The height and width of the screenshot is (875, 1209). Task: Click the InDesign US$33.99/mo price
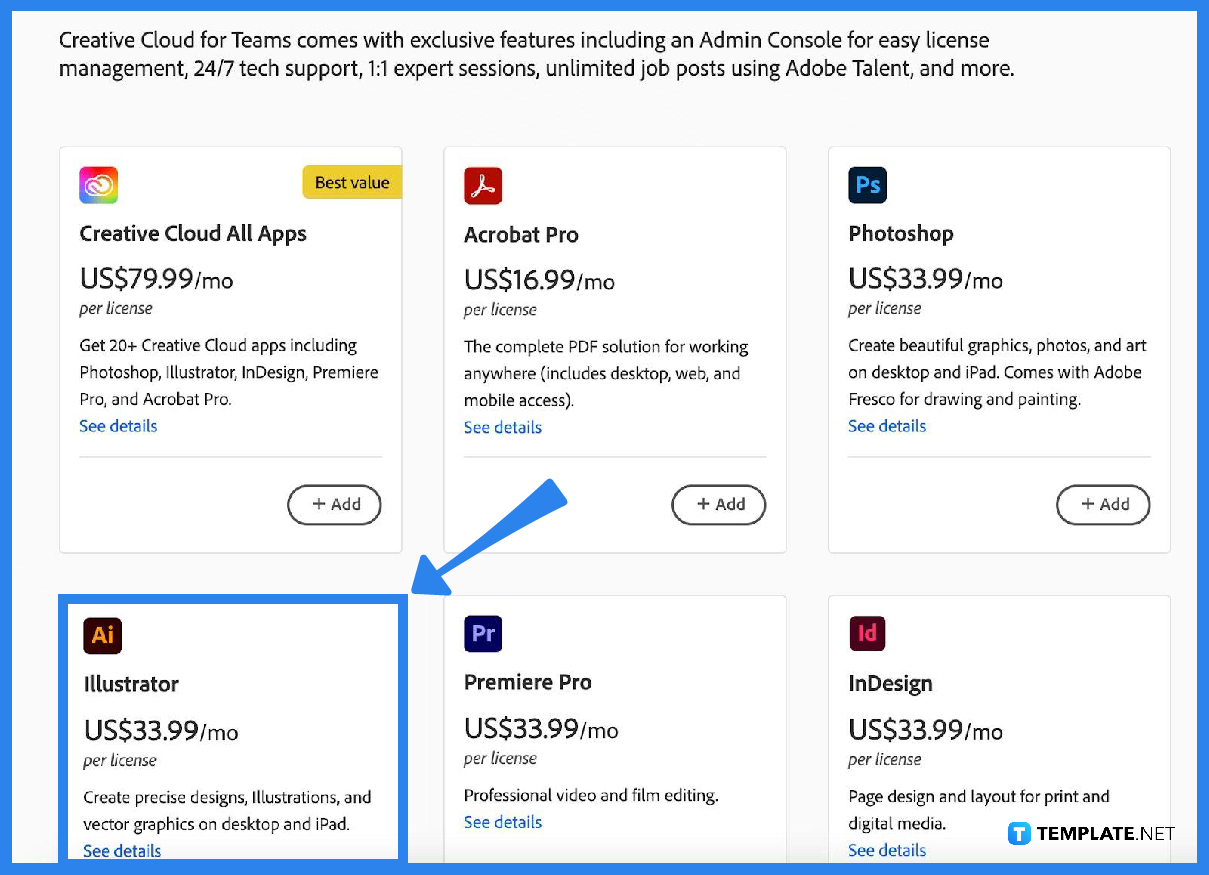pos(925,730)
